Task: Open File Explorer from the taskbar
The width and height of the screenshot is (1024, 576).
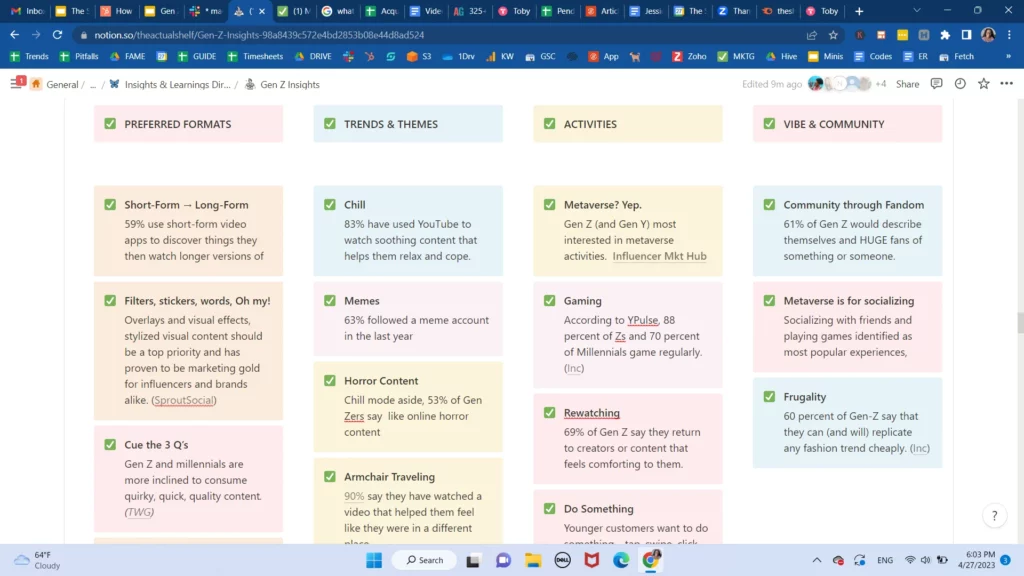Action: pos(533,560)
